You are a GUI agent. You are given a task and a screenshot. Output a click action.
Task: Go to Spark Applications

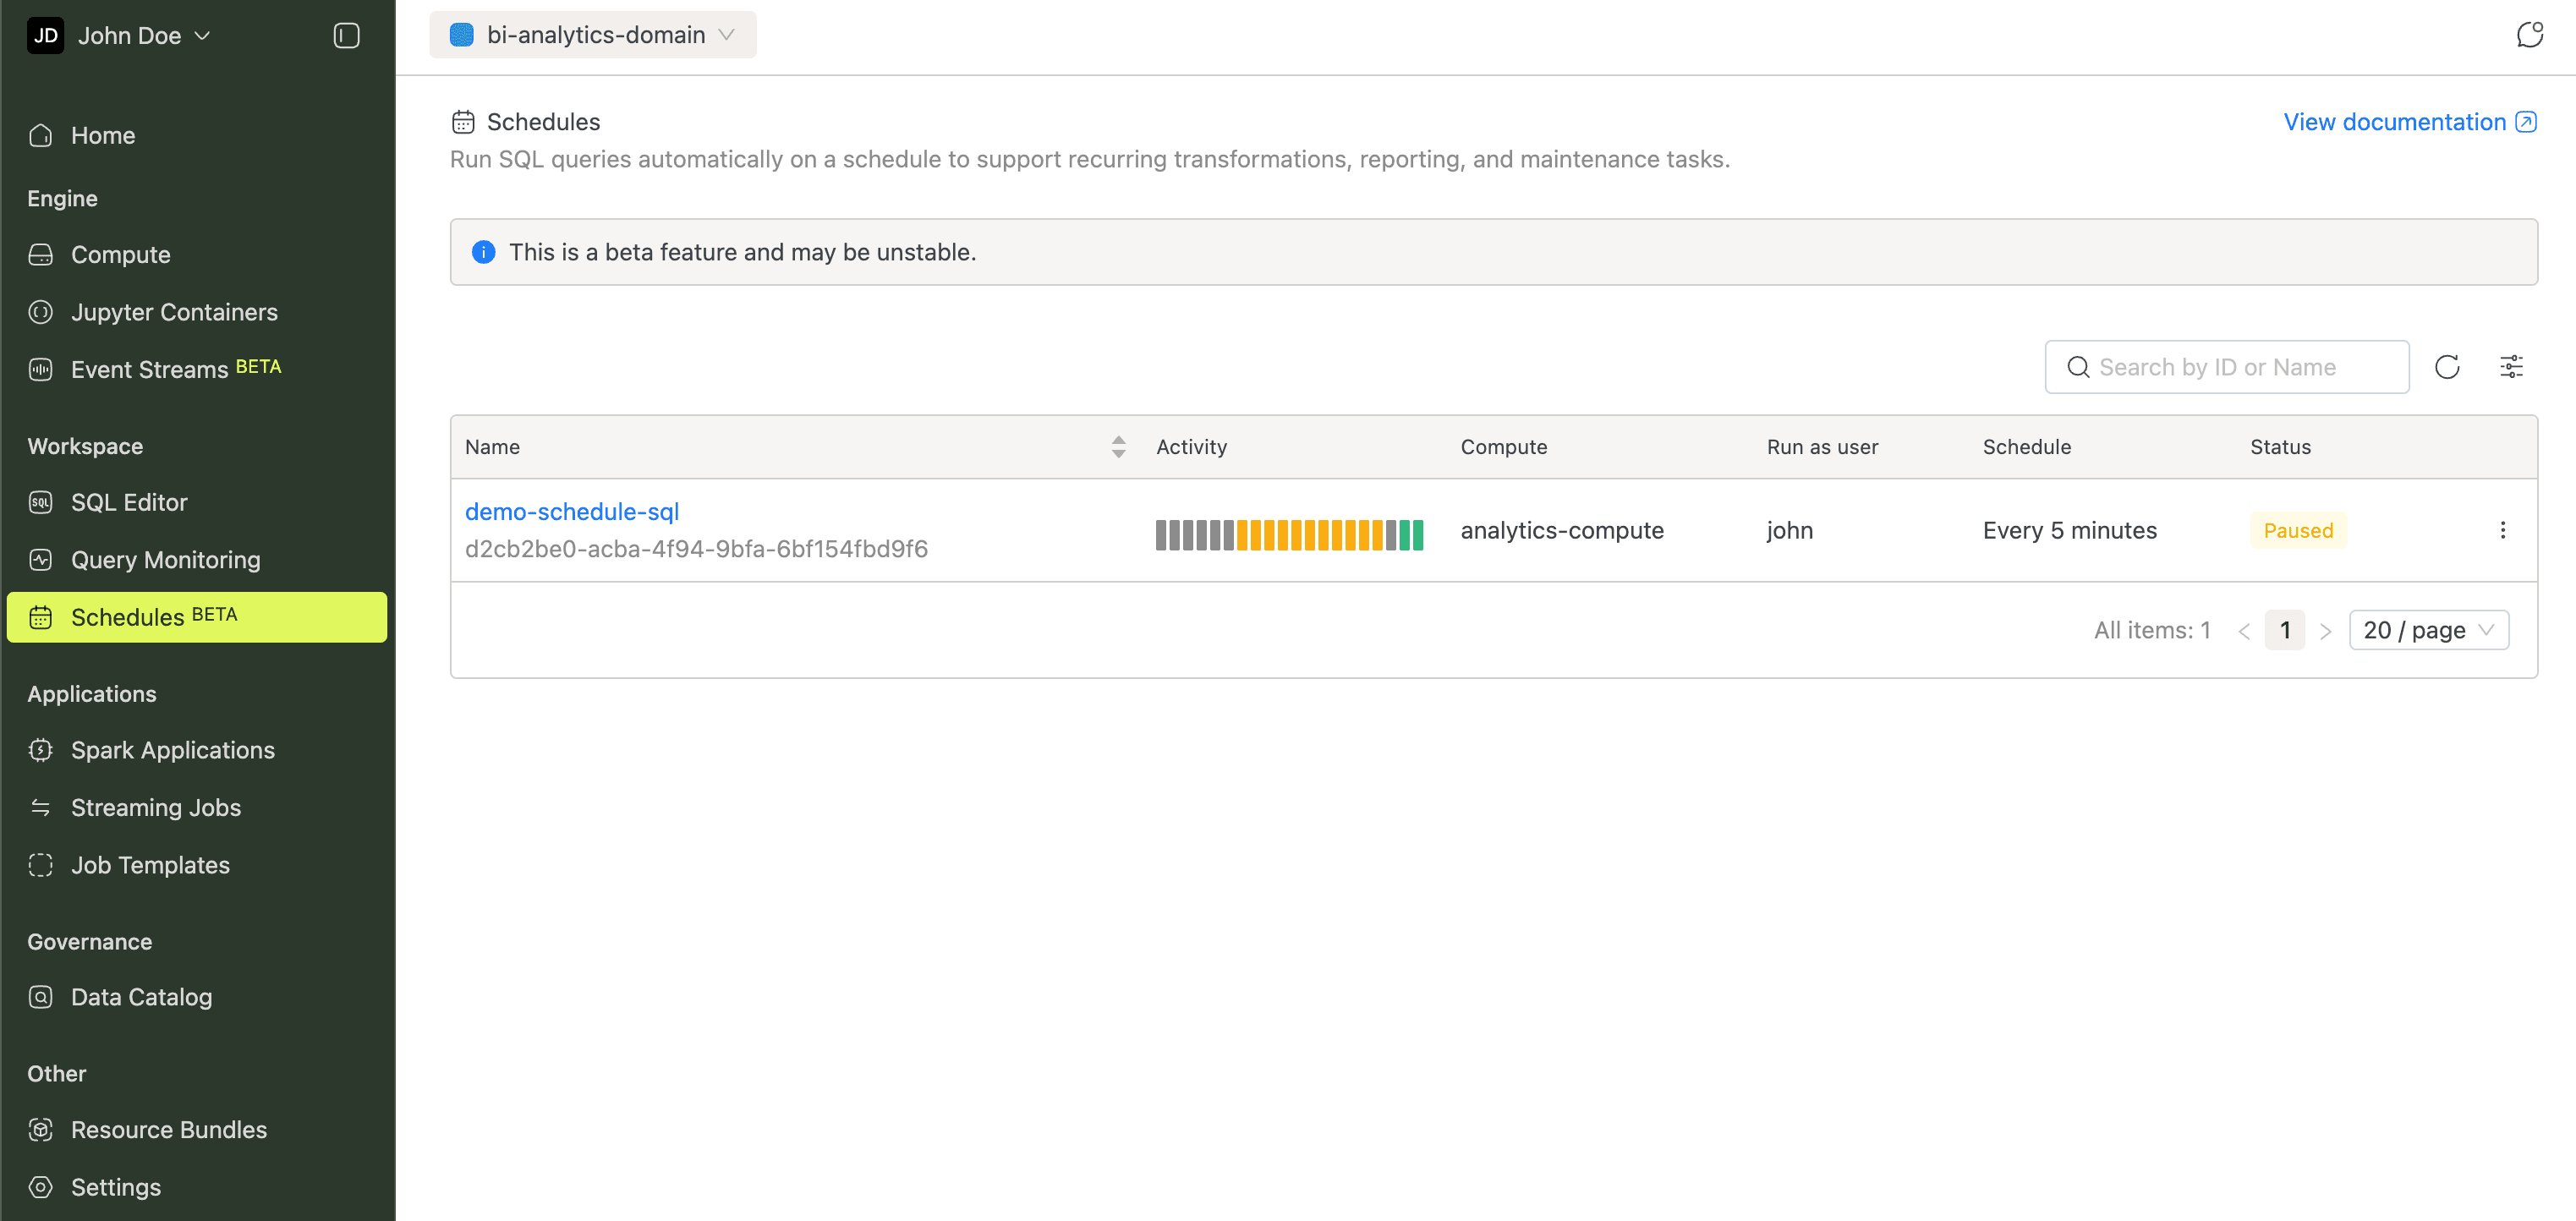coord(172,750)
